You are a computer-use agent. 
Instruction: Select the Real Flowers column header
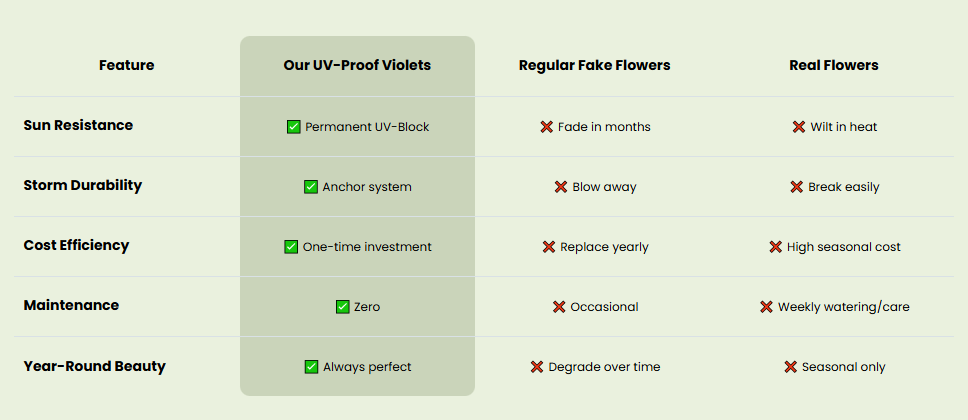[834, 66]
